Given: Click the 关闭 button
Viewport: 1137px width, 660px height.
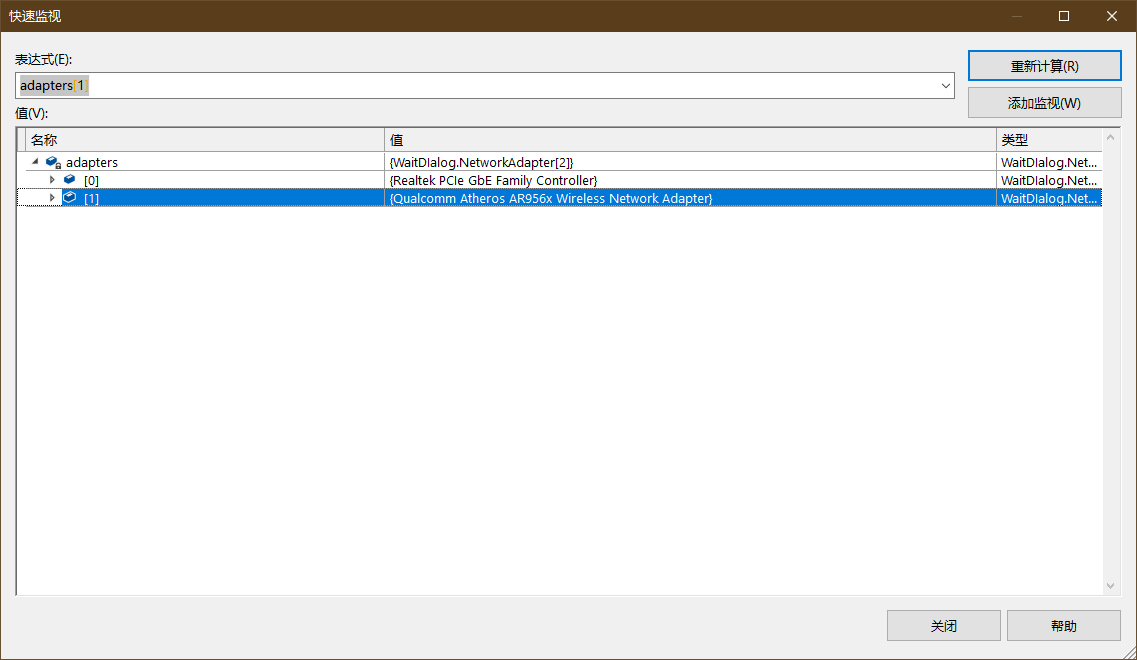Looking at the screenshot, I should 943,625.
